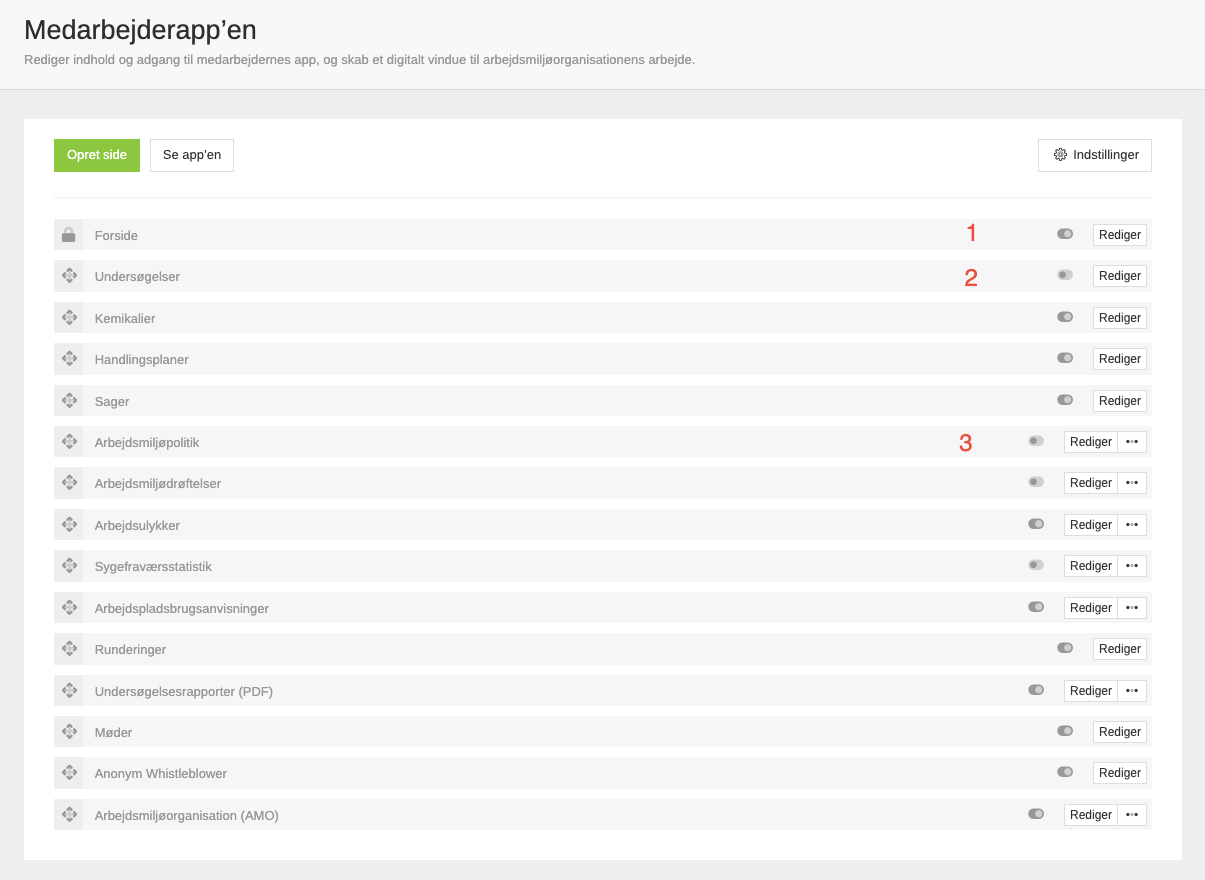Screen dimensions: 1205x880
Task: Toggle the Handlingsplaner page switch
Action: point(1065,358)
